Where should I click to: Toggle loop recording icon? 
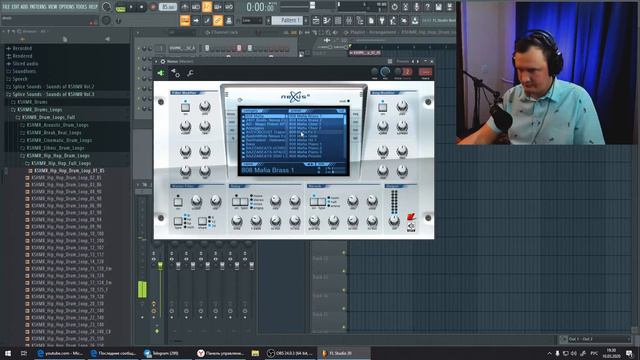[x=229, y=7]
